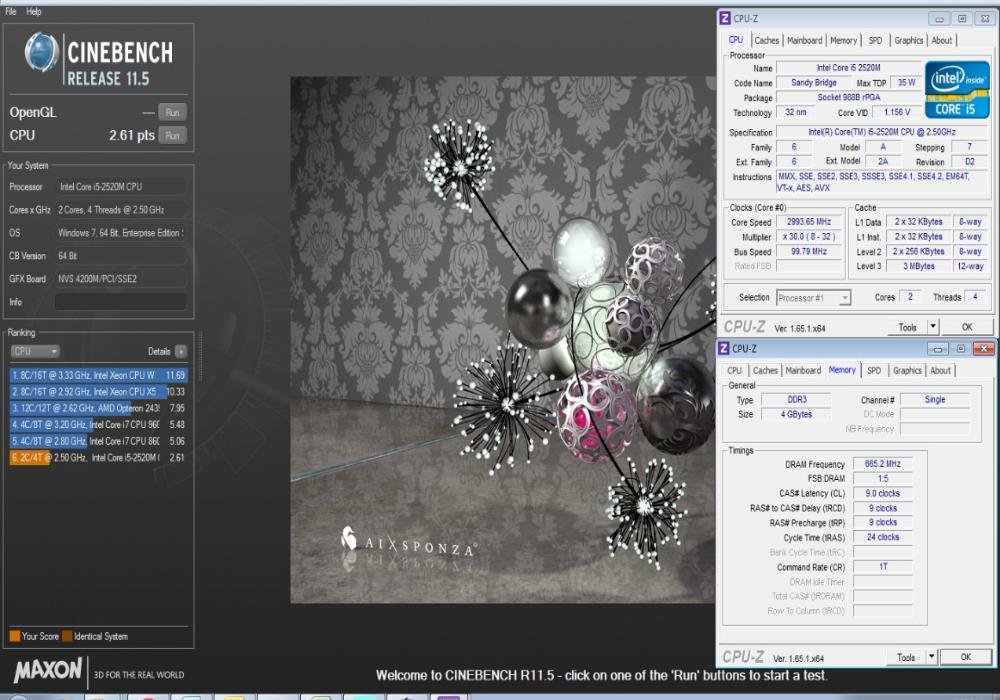
Task: Click the Cinebench globe logo icon
Action: pyautogui.click(x=41, y=52)
